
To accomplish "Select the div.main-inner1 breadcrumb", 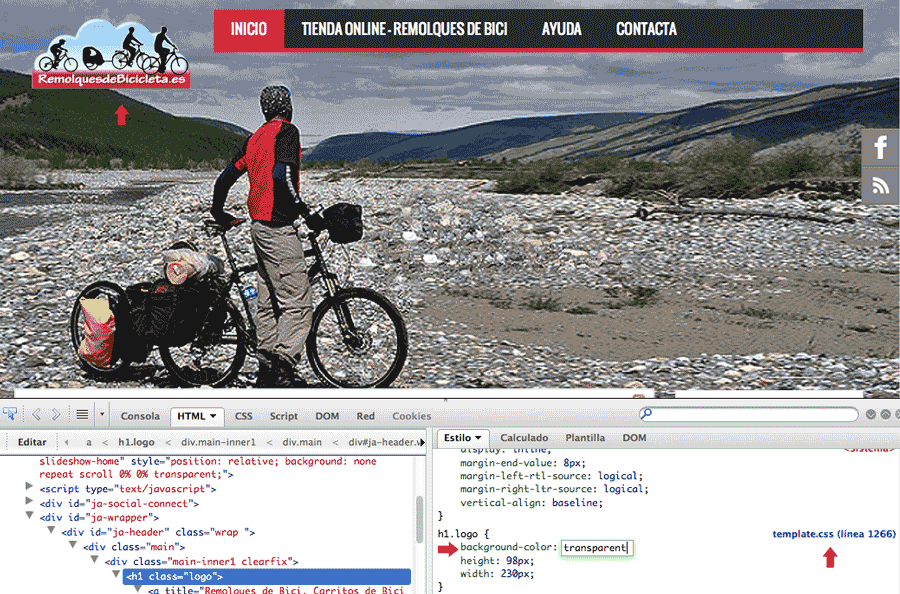I will (x=218, y=442).
